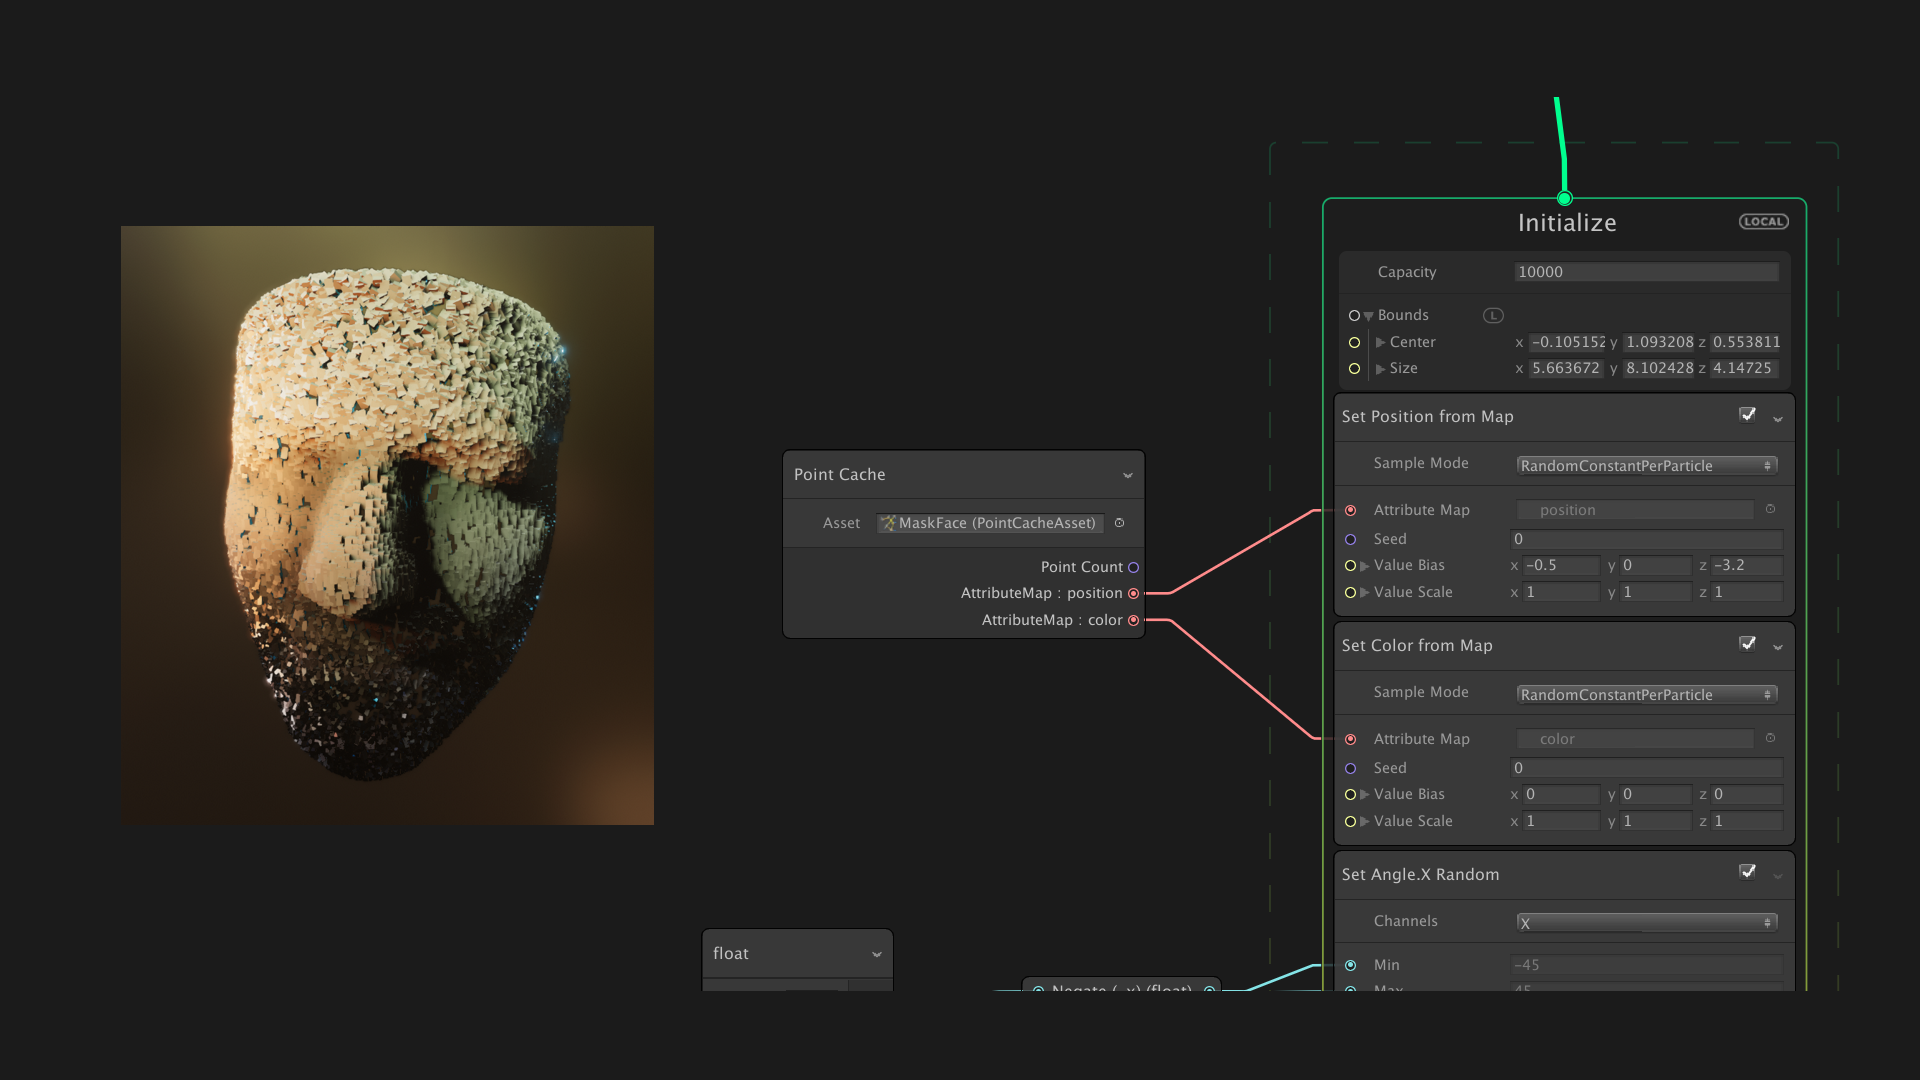Screen dimensions: 1920x1080
Task: Click the Bounds input port
Action: tap(1354, 316)
